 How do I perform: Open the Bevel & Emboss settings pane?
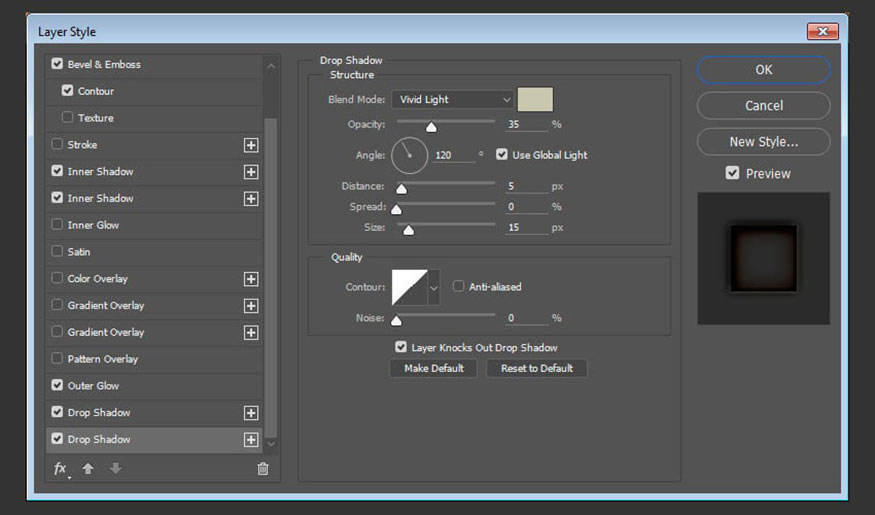click(x=104, y=64)
